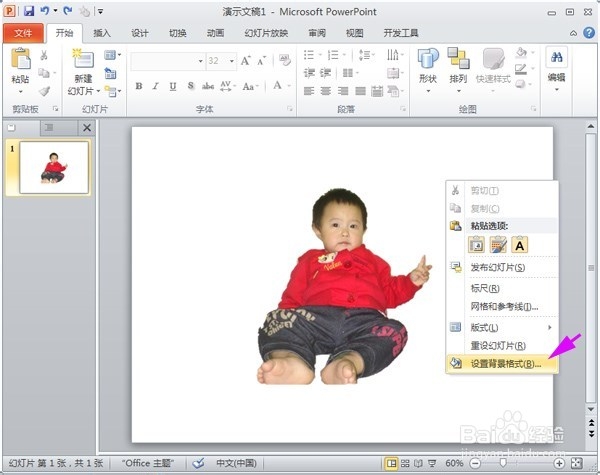Open the Font Color dropdown arrow
Image resolution: width=600 pixels, height=475 pixels.
(x=290, y=86)
